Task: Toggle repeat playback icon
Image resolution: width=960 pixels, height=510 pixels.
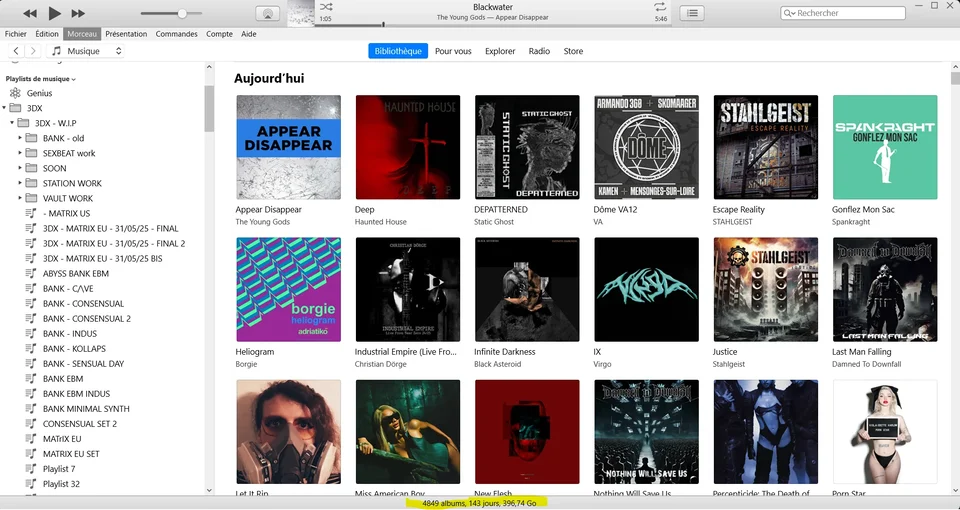Action: coord(660,7)
